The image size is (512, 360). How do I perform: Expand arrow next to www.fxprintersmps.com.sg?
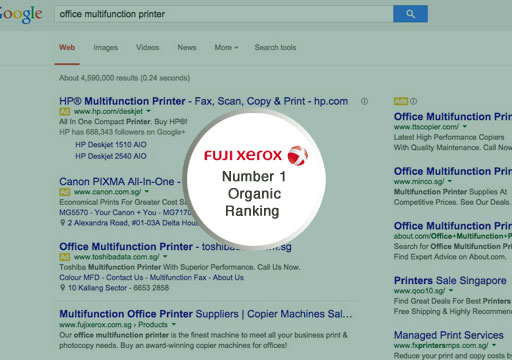coord(494,345)
